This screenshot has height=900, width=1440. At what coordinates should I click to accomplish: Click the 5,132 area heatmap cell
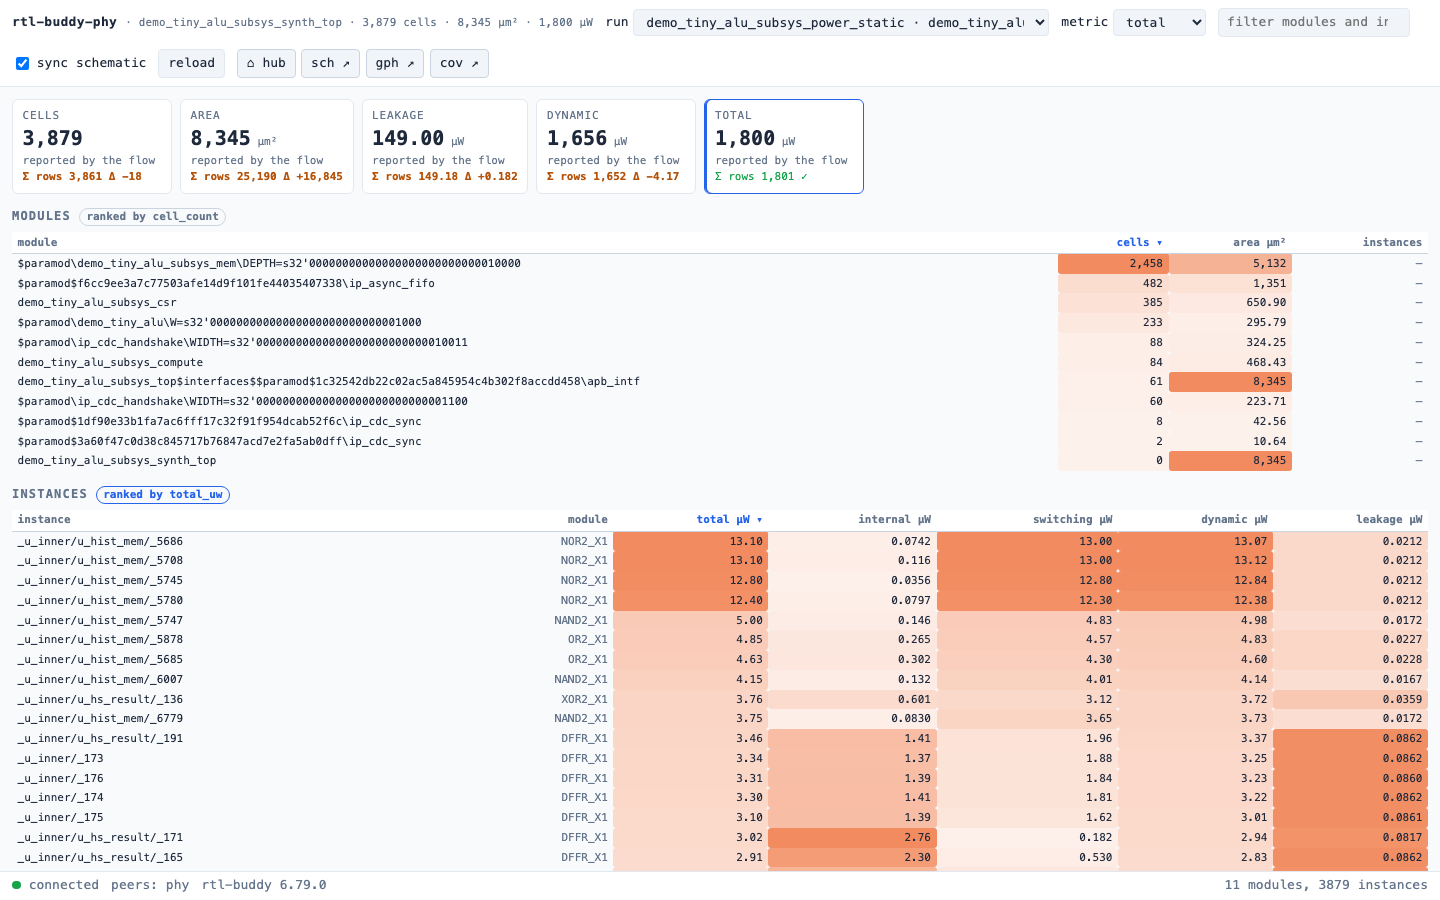tap(1230, 264)
